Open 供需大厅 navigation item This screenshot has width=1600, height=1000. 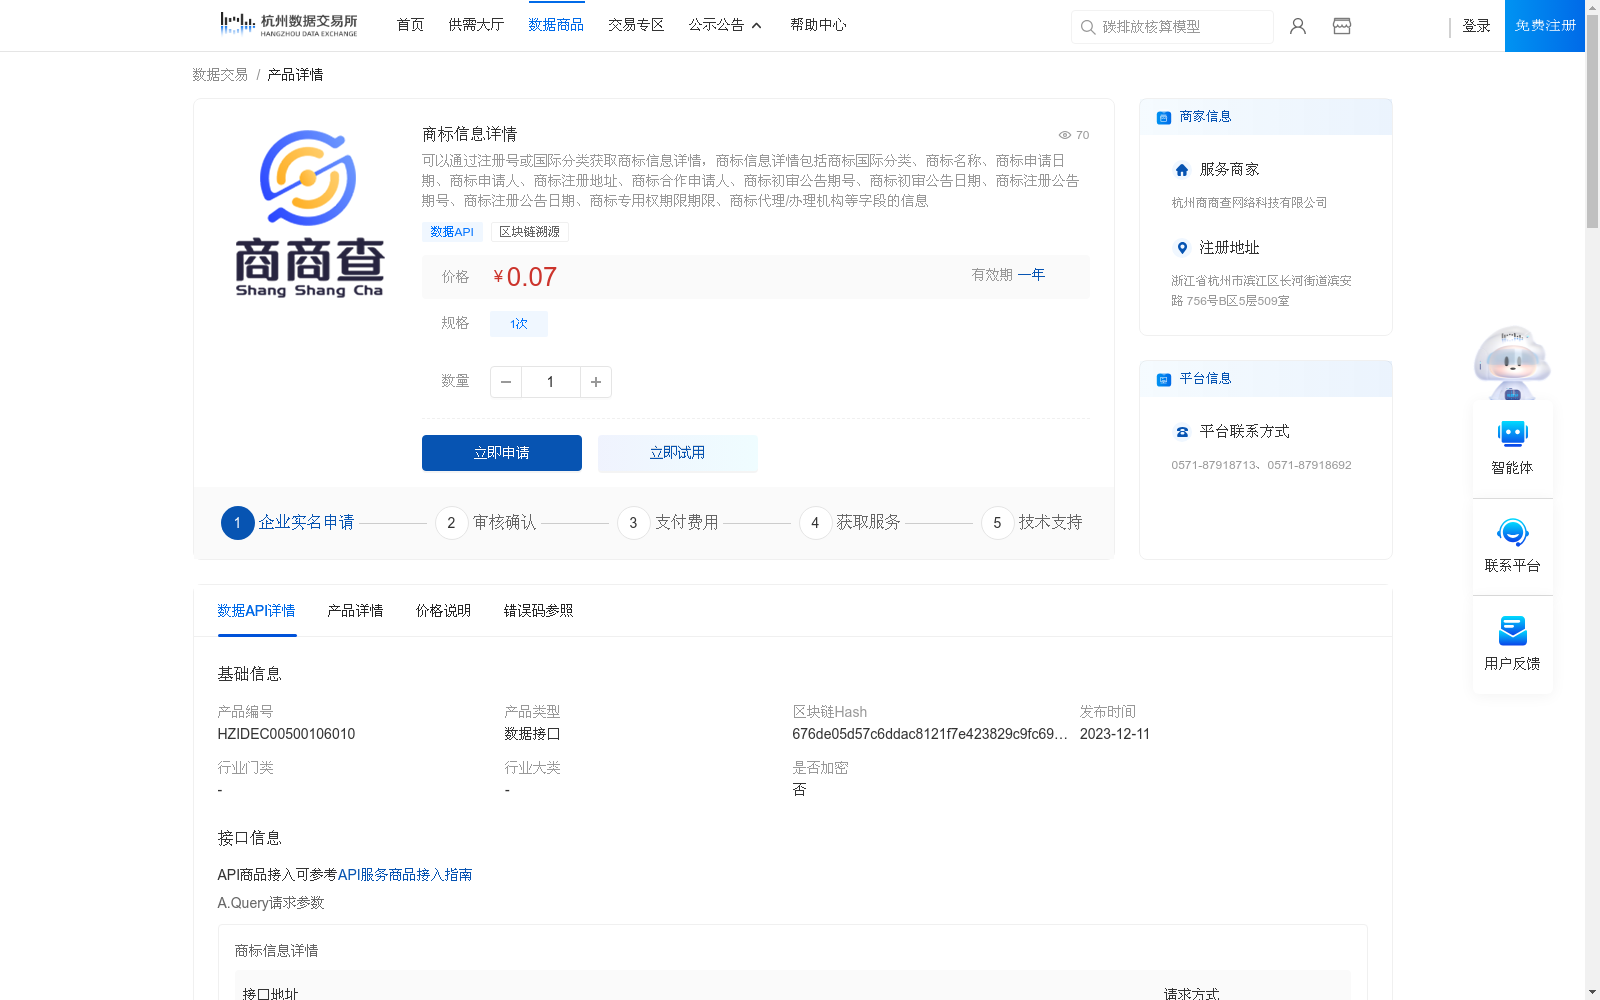476,25
